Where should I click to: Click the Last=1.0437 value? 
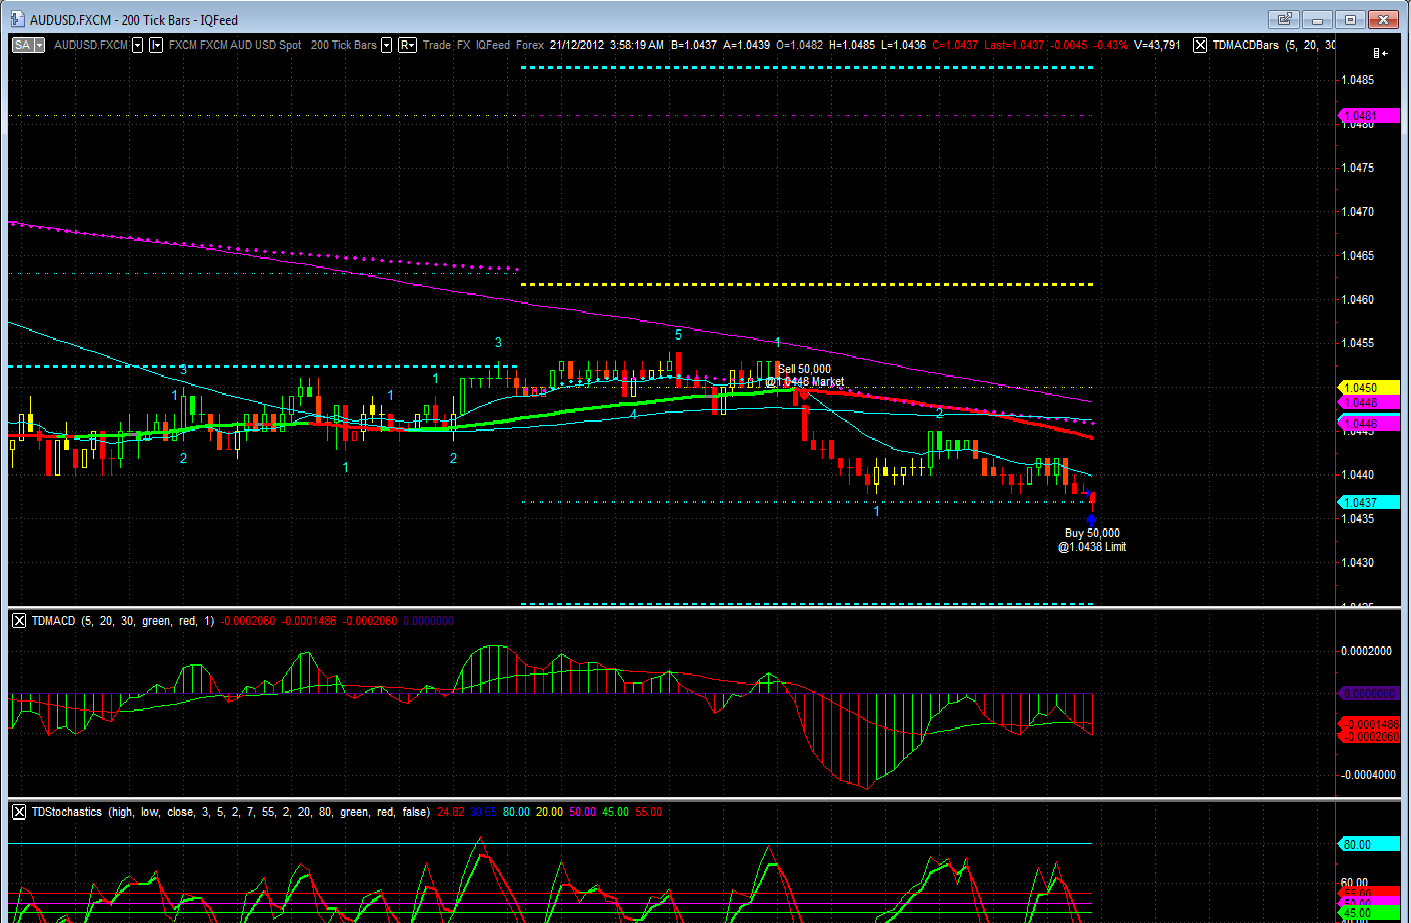click(x=1014, y=45)
